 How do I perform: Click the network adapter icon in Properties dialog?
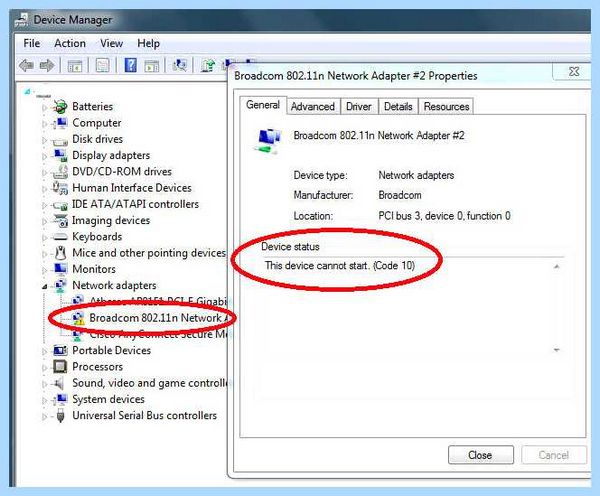(268, 140)
